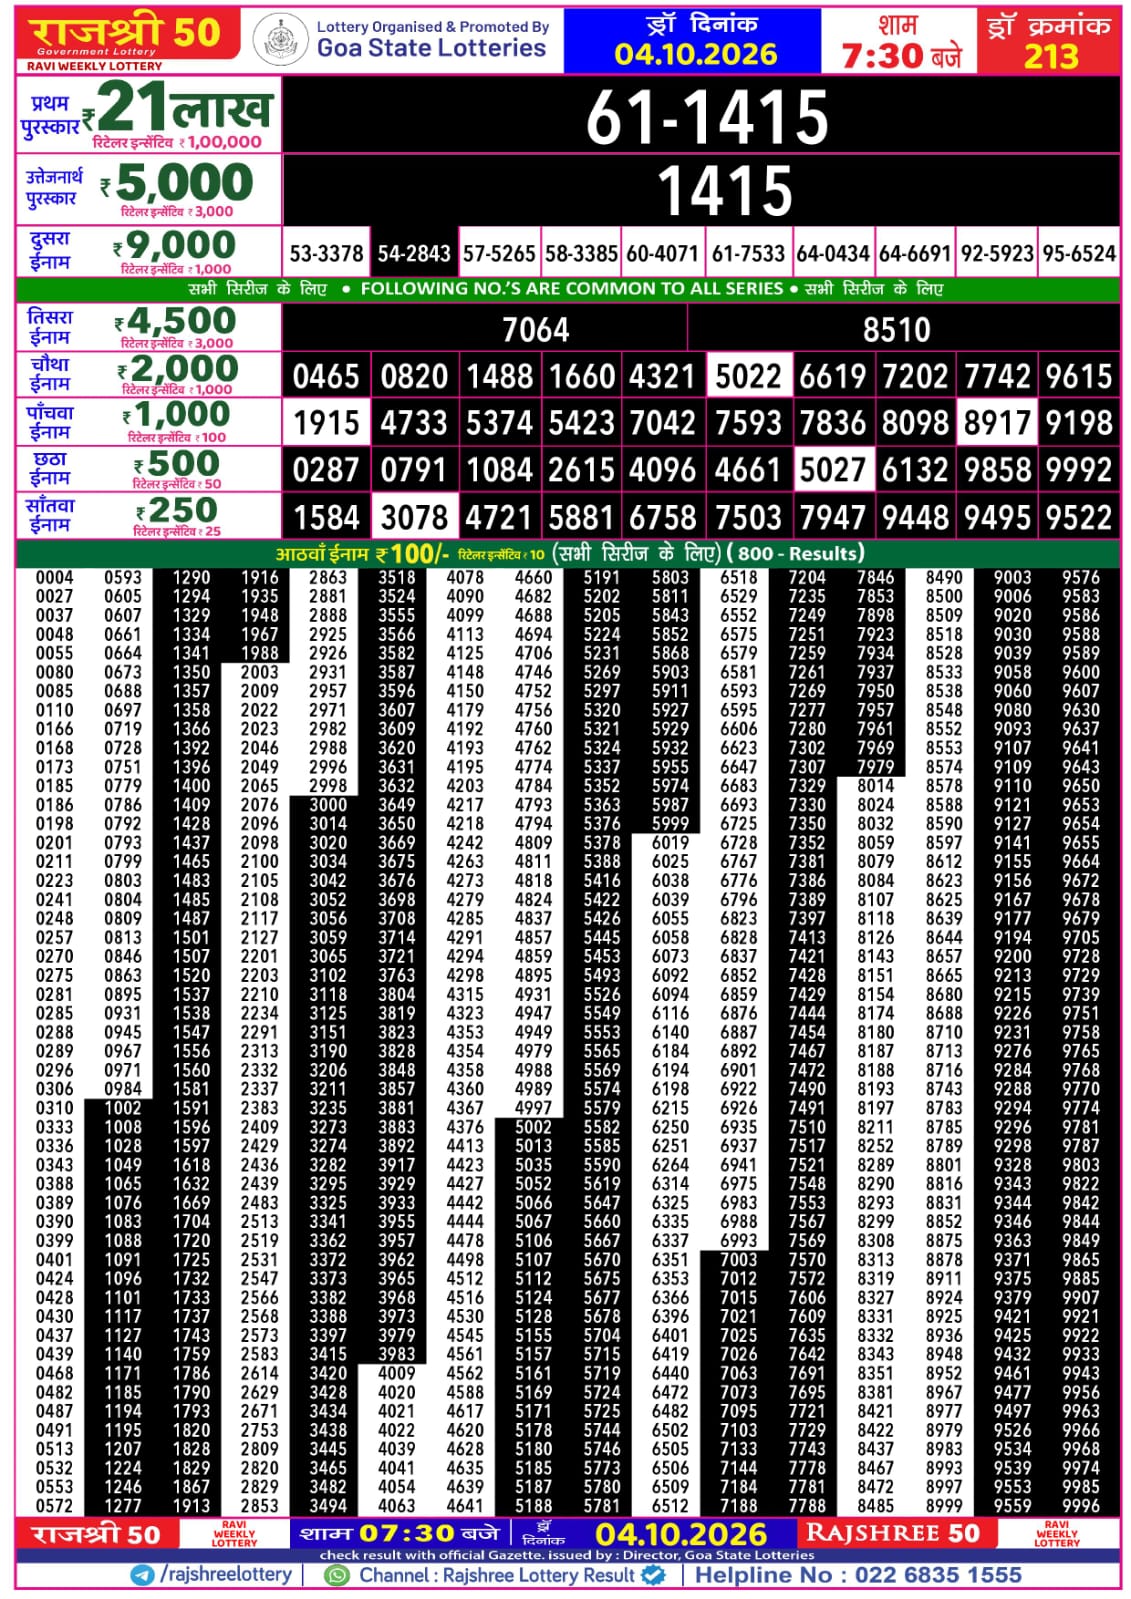This screenshot has height=1599, width=1131.
Task: Click the 04.10.2026 date in footer
Action: point(681,1534)
